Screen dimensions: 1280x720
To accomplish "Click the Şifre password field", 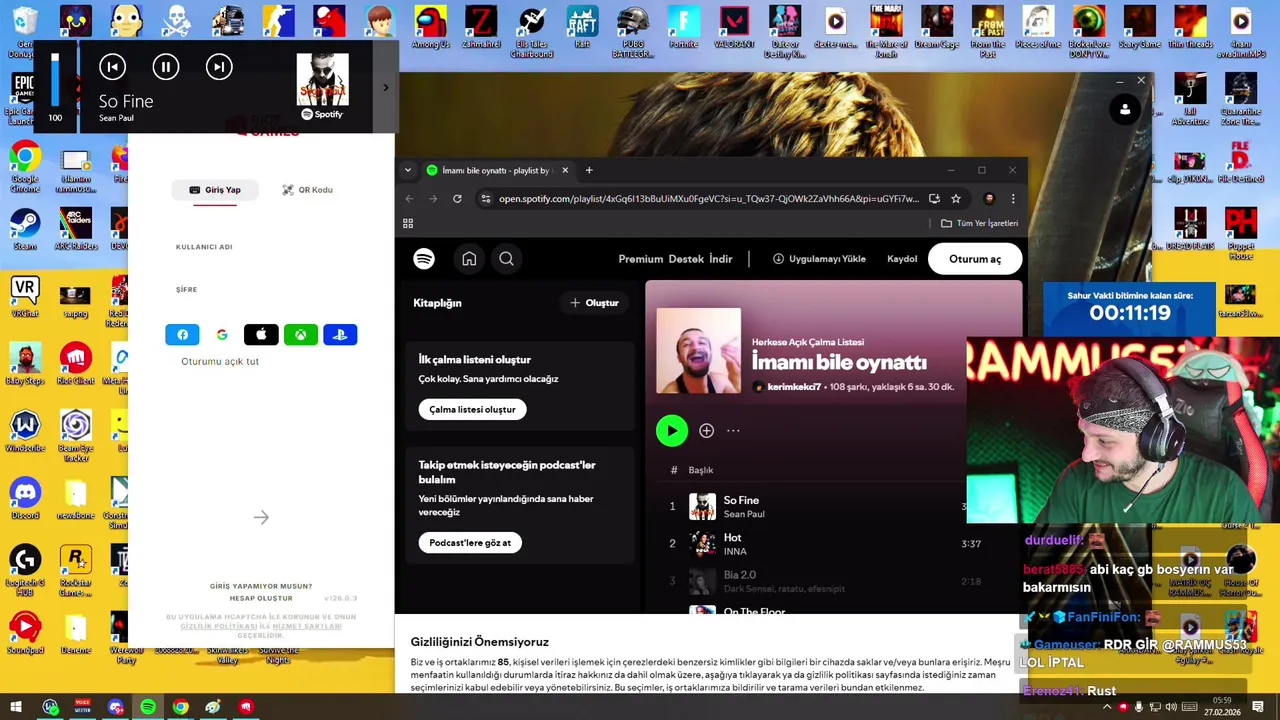I will point(261,290).
